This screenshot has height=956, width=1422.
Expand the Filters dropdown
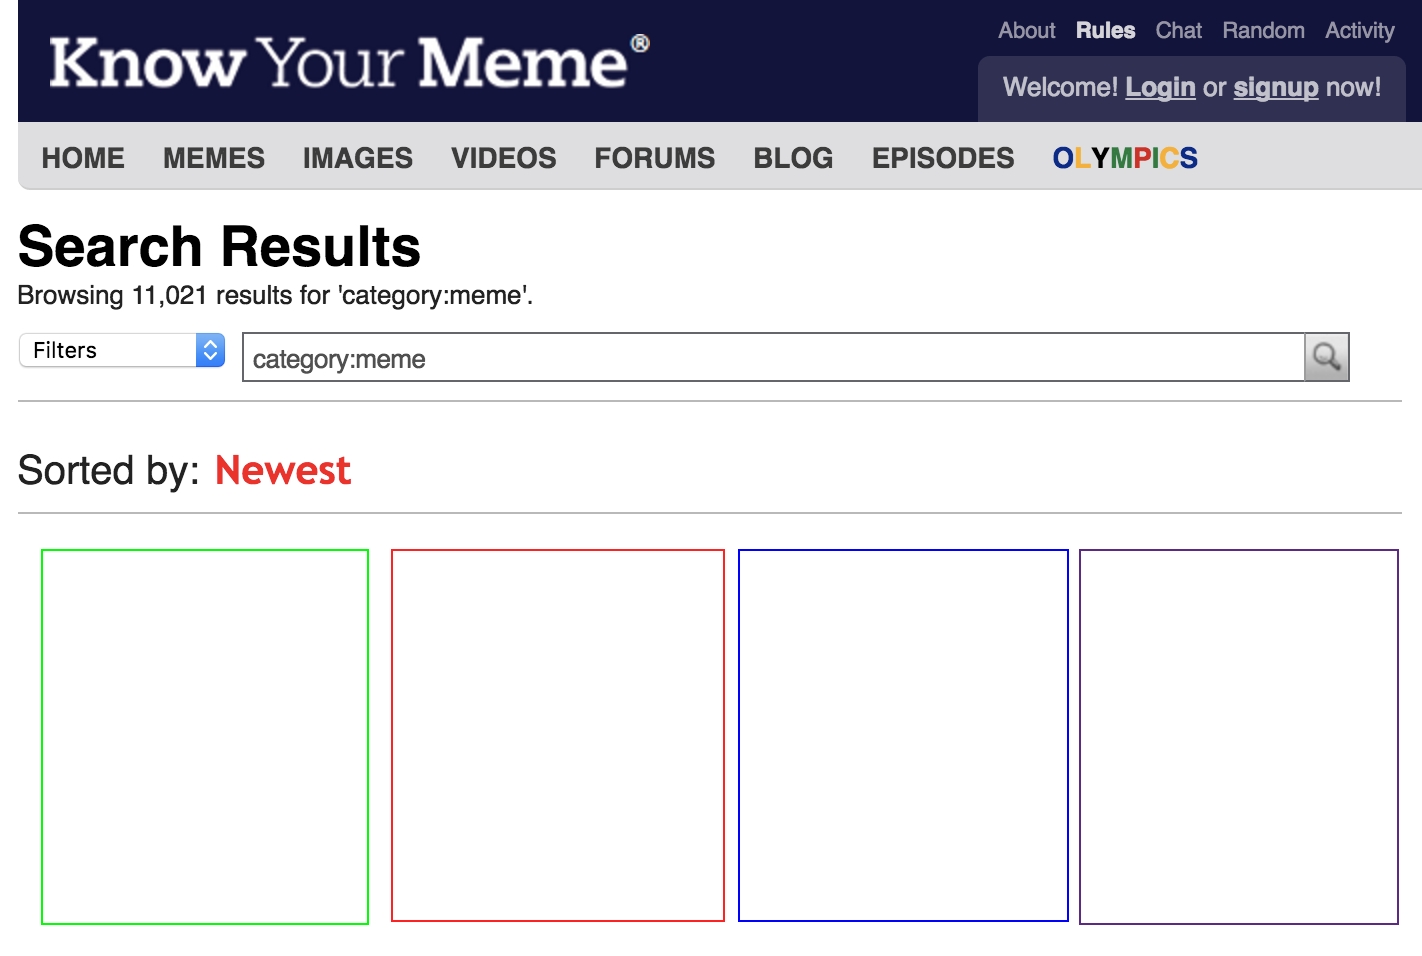[x=122, y=350]
